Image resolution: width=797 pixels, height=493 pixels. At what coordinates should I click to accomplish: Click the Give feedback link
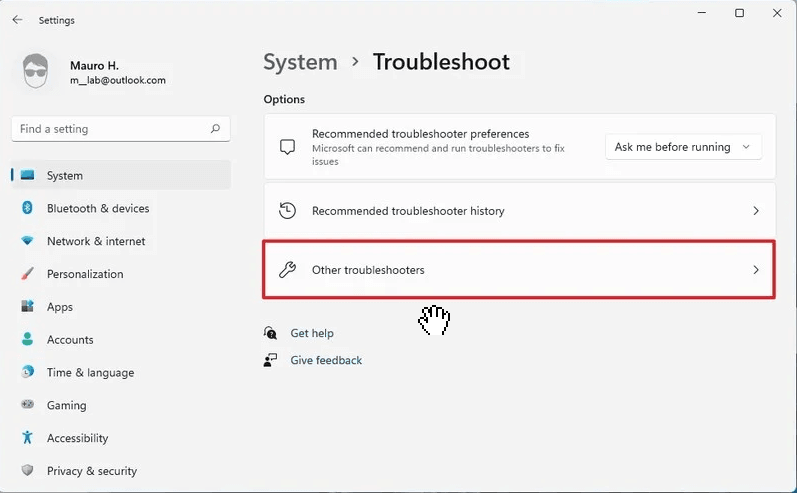tap(326, 360)
